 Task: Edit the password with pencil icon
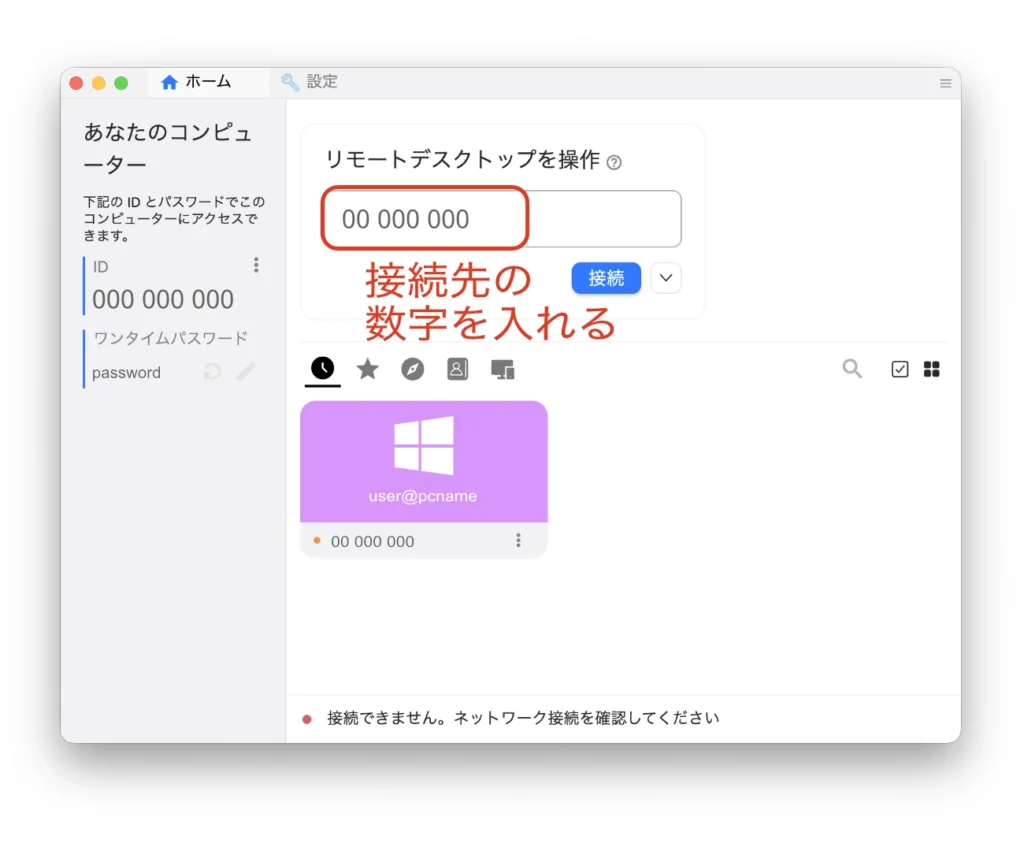(x=246, y=372)
